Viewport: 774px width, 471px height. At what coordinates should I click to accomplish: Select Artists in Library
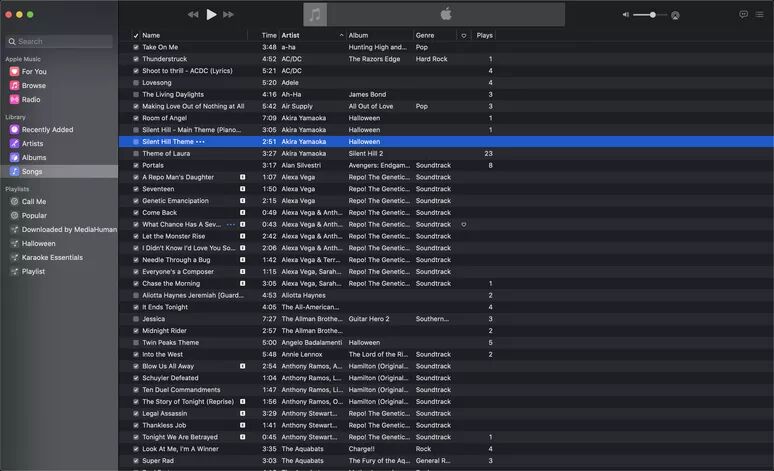tap(32, 143)
